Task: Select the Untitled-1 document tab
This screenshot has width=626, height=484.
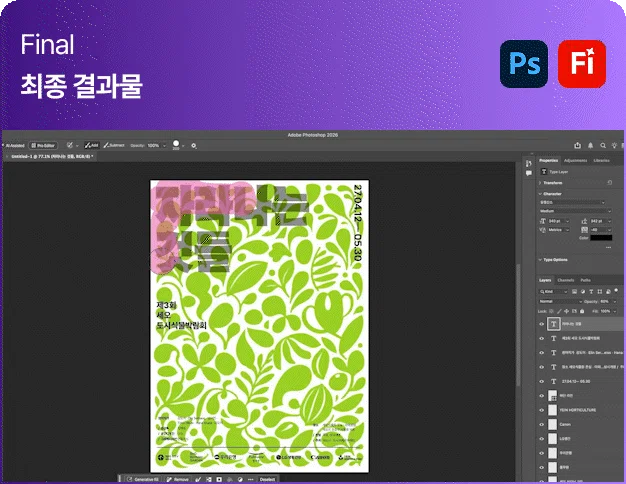Action: click(52, 157)
